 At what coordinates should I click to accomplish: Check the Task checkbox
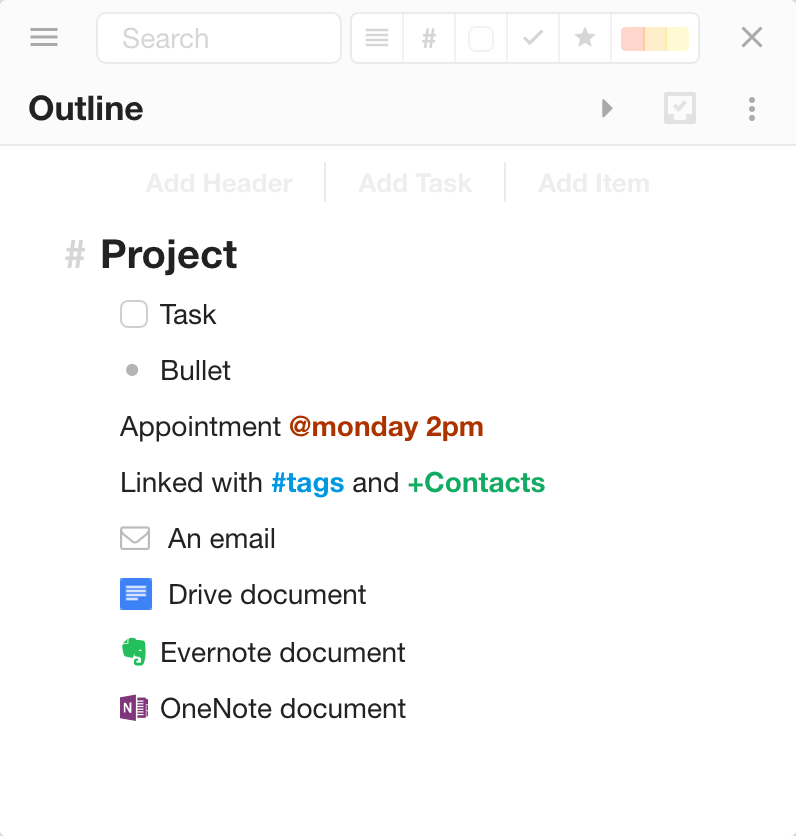click(134, 314)
